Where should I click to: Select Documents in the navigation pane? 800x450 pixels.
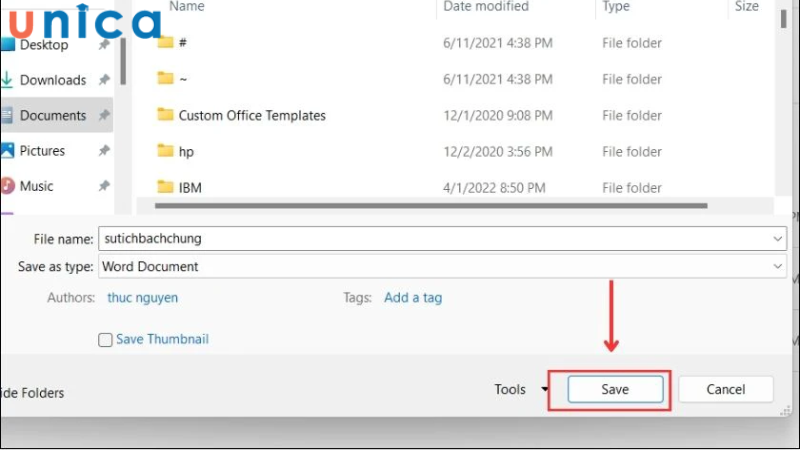point(53,116)
